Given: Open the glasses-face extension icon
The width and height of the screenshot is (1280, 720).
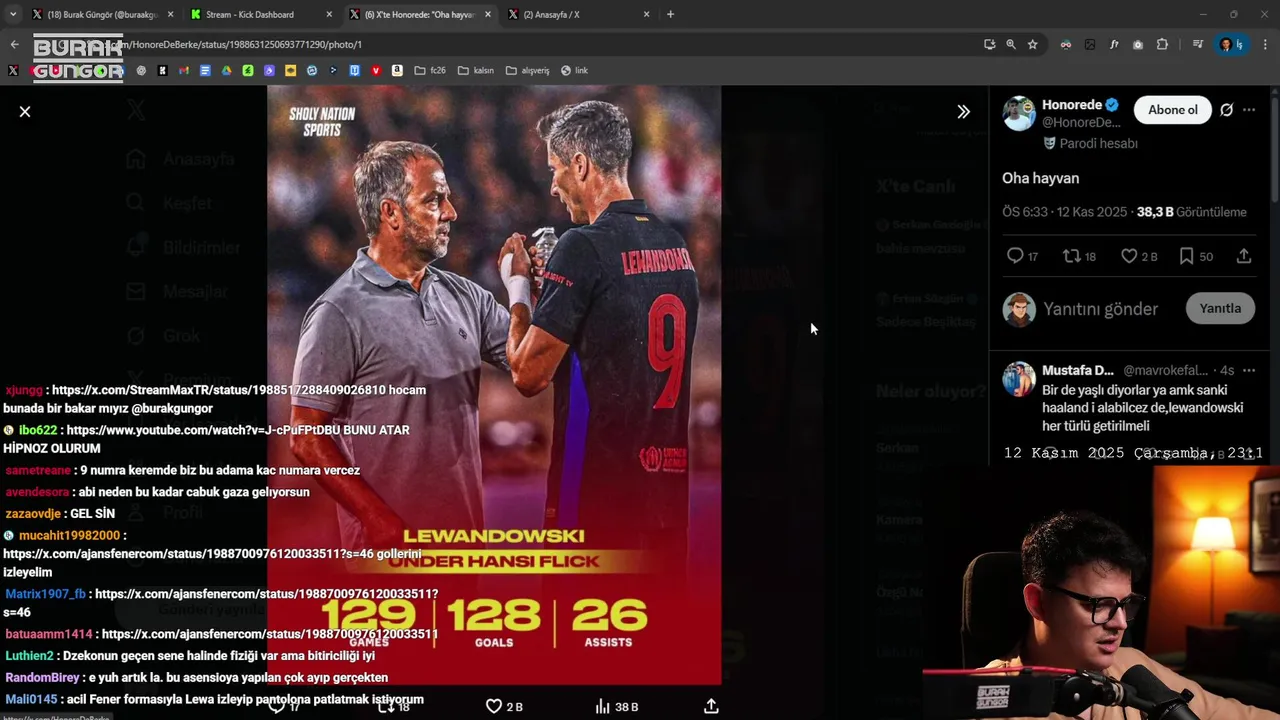Looking at the screenshot, I should click(x=1065, y=44).
